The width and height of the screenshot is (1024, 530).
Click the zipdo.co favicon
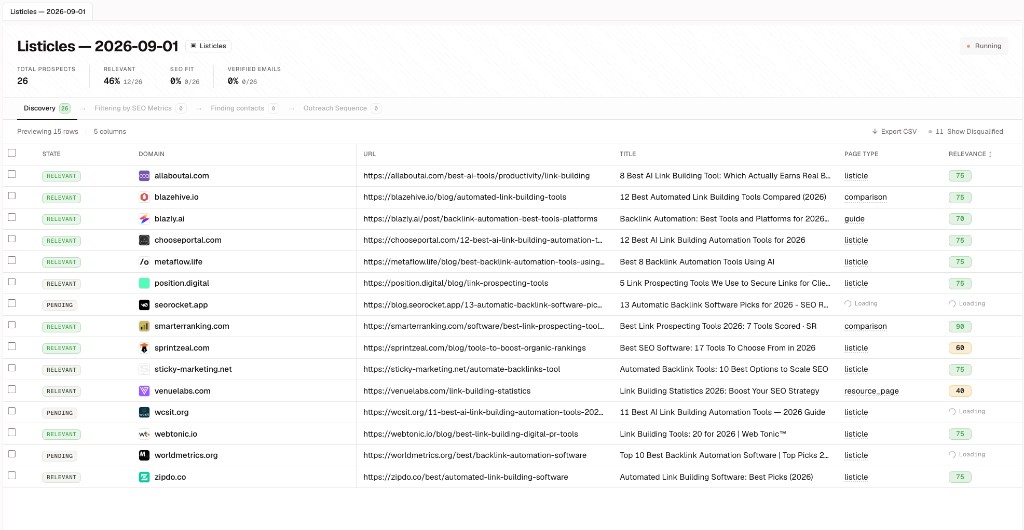click(144, 477)
